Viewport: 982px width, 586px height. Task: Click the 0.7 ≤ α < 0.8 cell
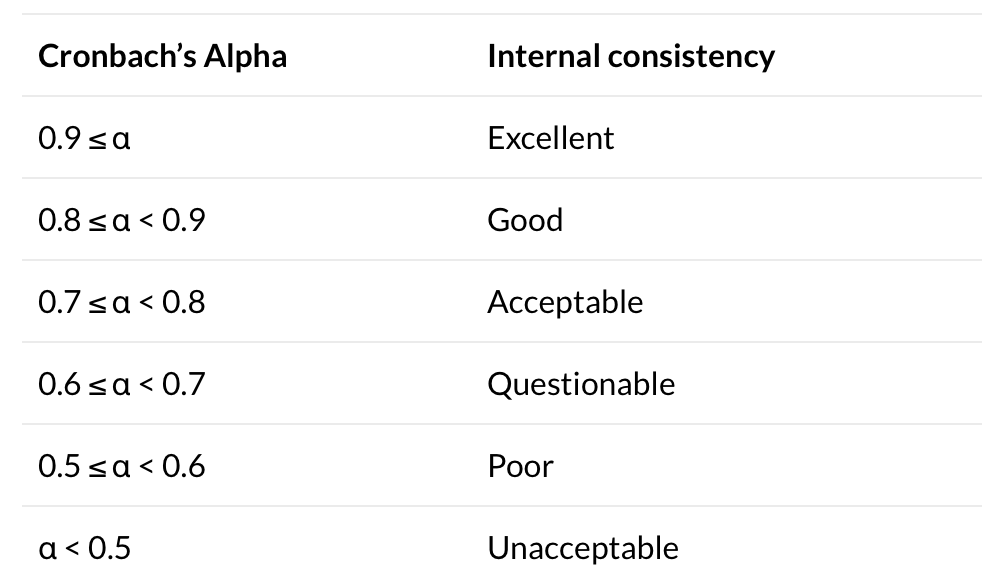[121, 302]
